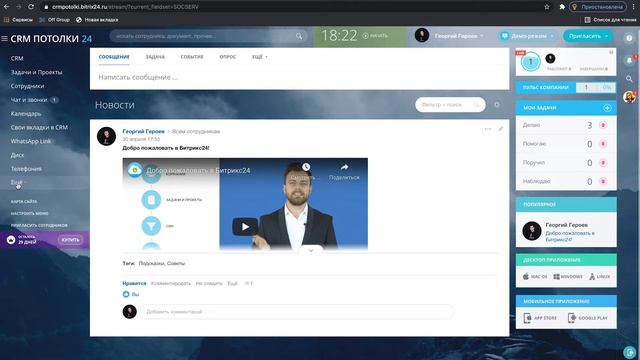This screenshot has height=360, width=640.
Task: Open the notifications bell icon
Action: pyautogui.click(x=629, y=60)
